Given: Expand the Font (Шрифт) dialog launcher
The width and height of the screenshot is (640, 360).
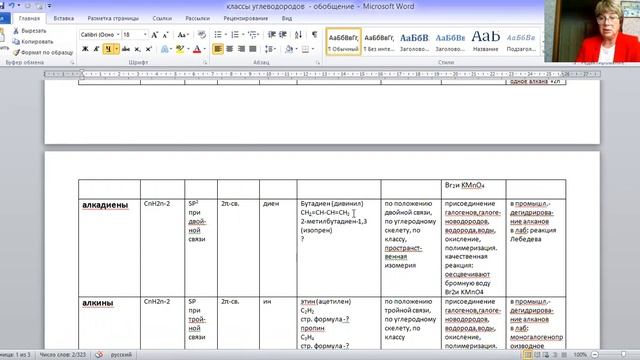Looking at the screenshot, I should (205, 63).
